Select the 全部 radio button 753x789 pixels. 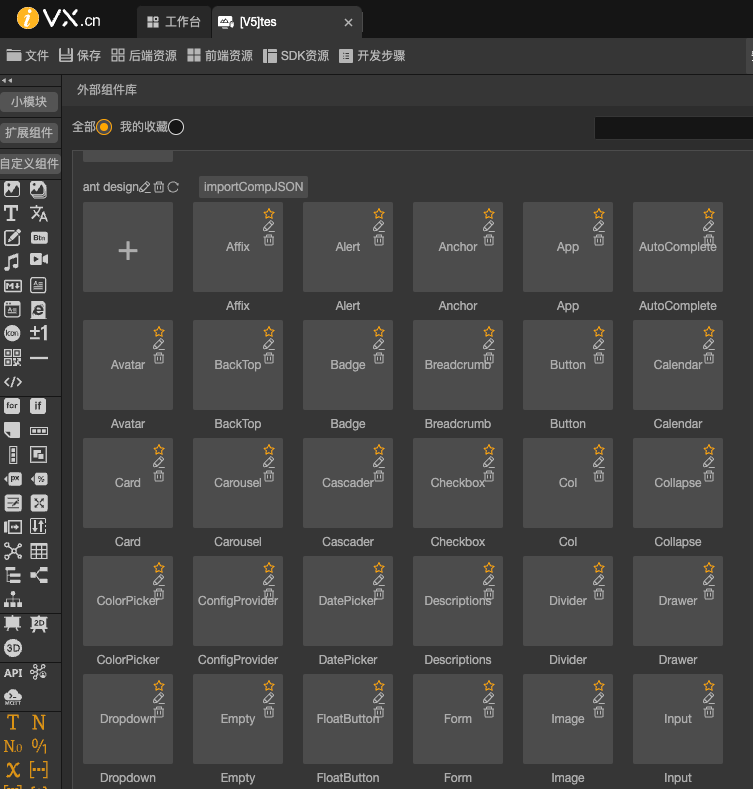104,127
